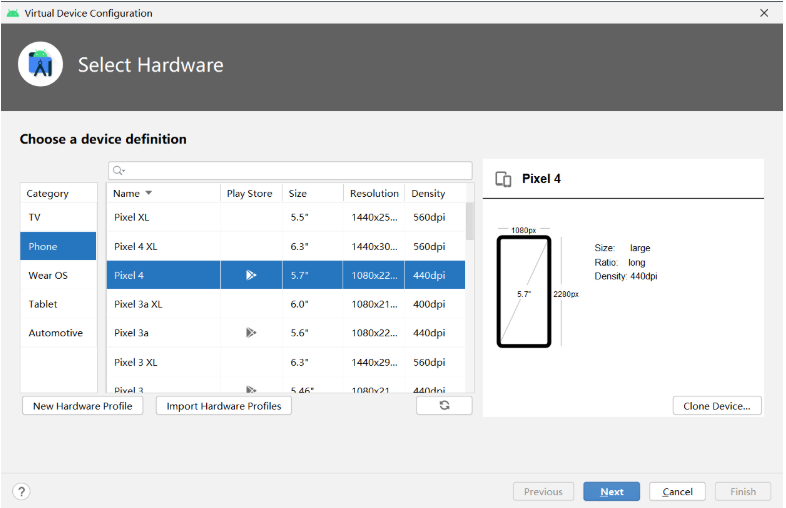Image resolution: width=786 pixels, height=508 pixels.
Task: Click resolution 1440x29... cell
Action: 374,362
